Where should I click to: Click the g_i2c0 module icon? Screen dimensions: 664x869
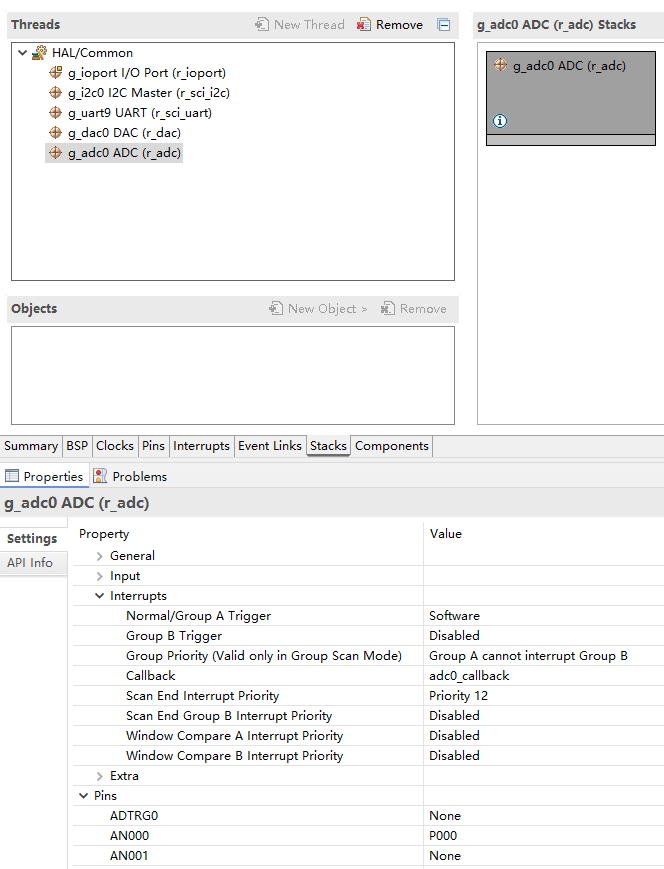coord(55,93)
